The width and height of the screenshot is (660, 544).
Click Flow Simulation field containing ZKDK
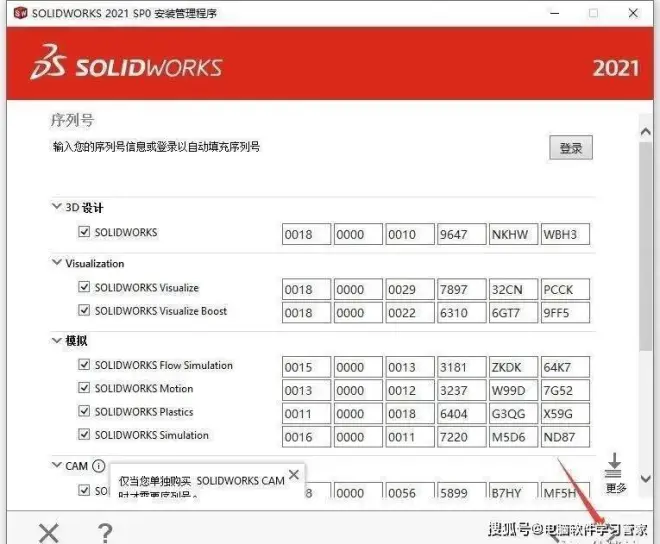(x=513, y=367)
